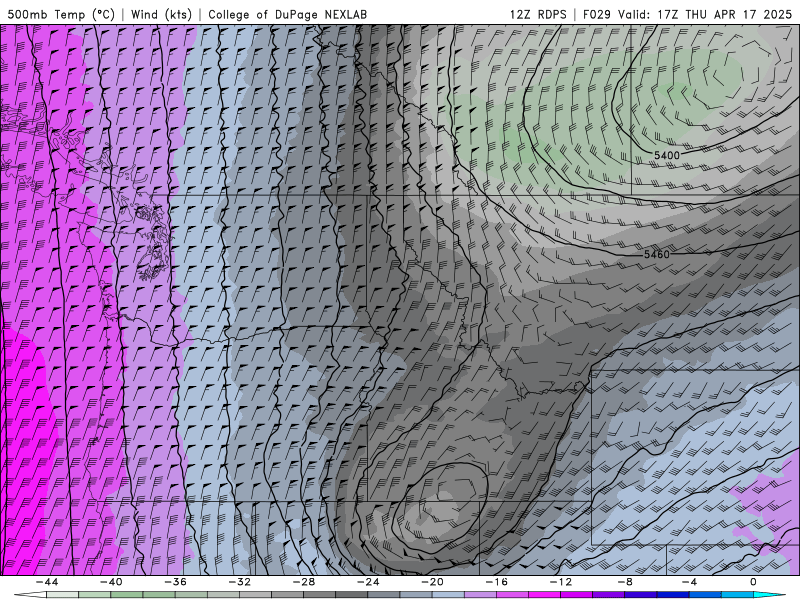The image size is (800, 600).
Task: Click the "College of DuPage NEXLAB" text
Action: pyautogui.click(x=287, y=14)
